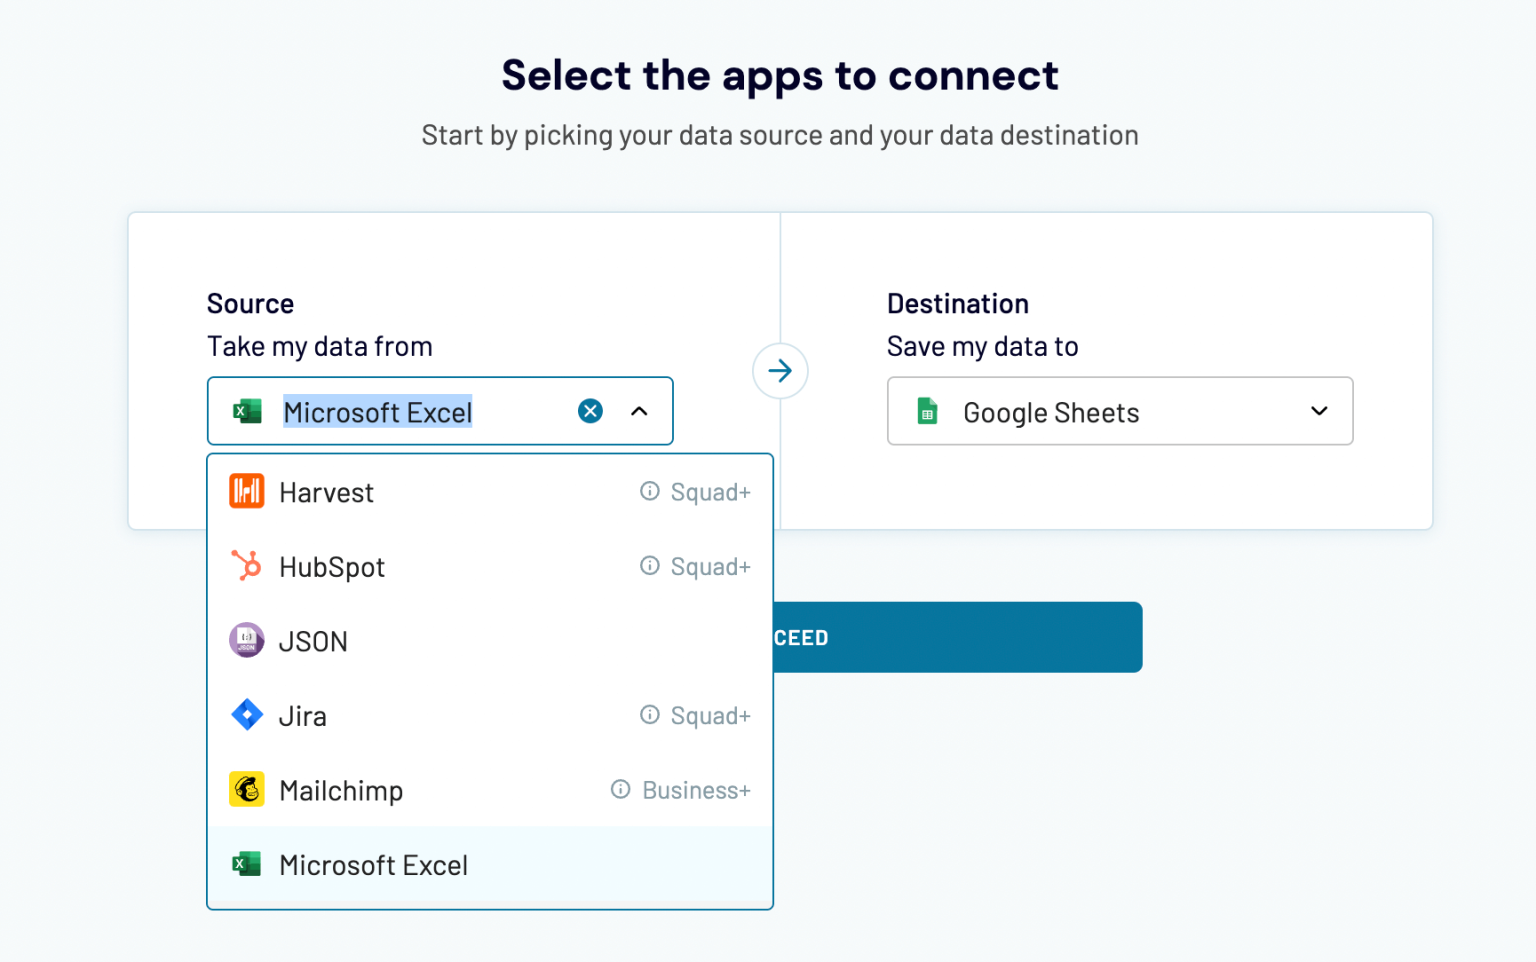1536x962 pixels.
Task: Select the Mailchimp monkey icon
Action: click(246, 789)
